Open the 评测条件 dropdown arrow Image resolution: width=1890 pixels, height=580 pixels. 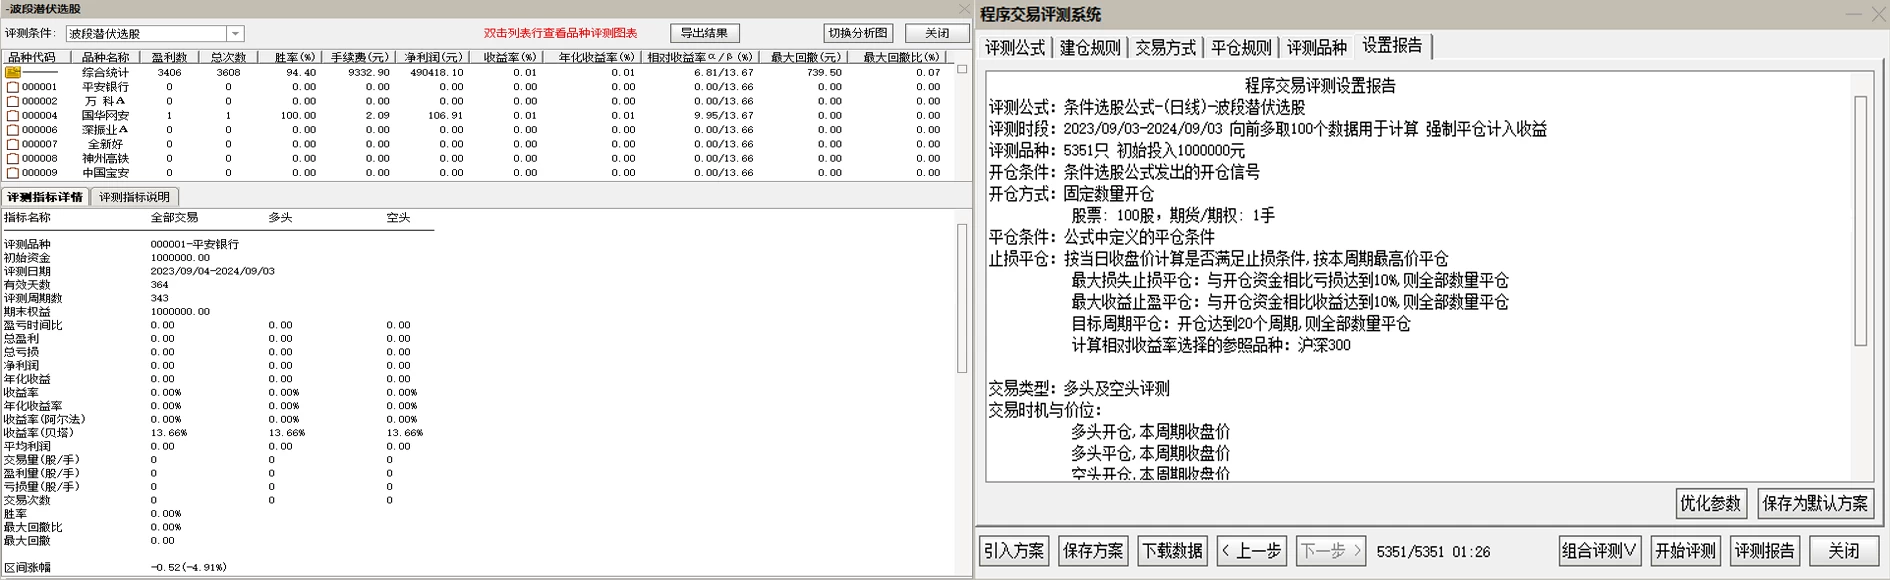(235, 34)
